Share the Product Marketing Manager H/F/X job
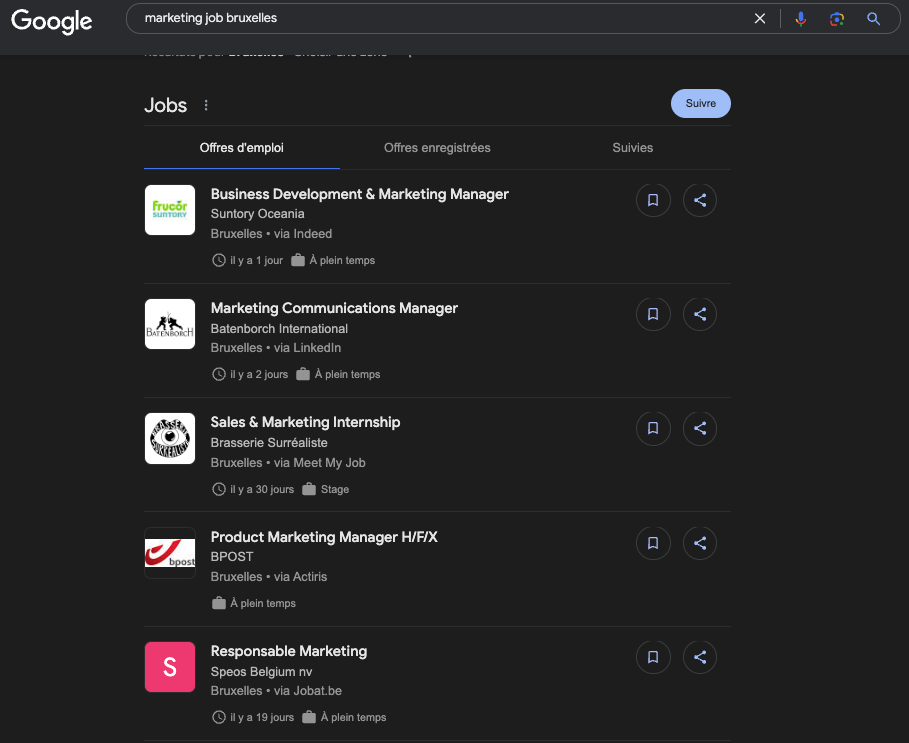The image size is (909, 743). point(700,543)
